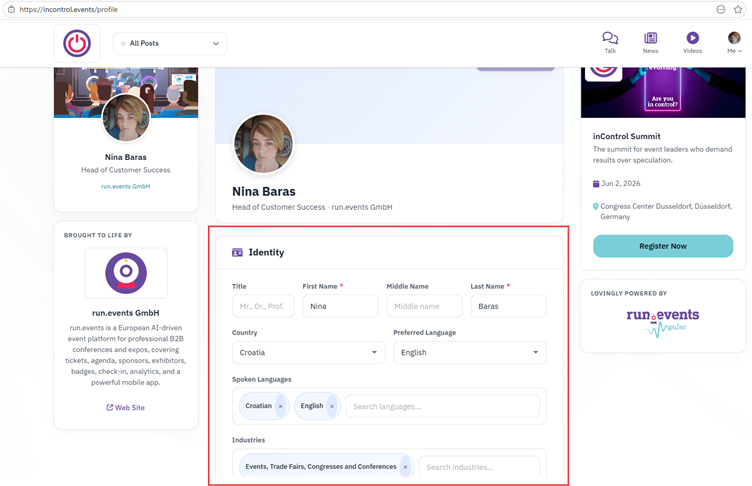Open the Talk chat icon
Image resolution: width=752 pixels, height=486 pixels.
pos(610,38)
